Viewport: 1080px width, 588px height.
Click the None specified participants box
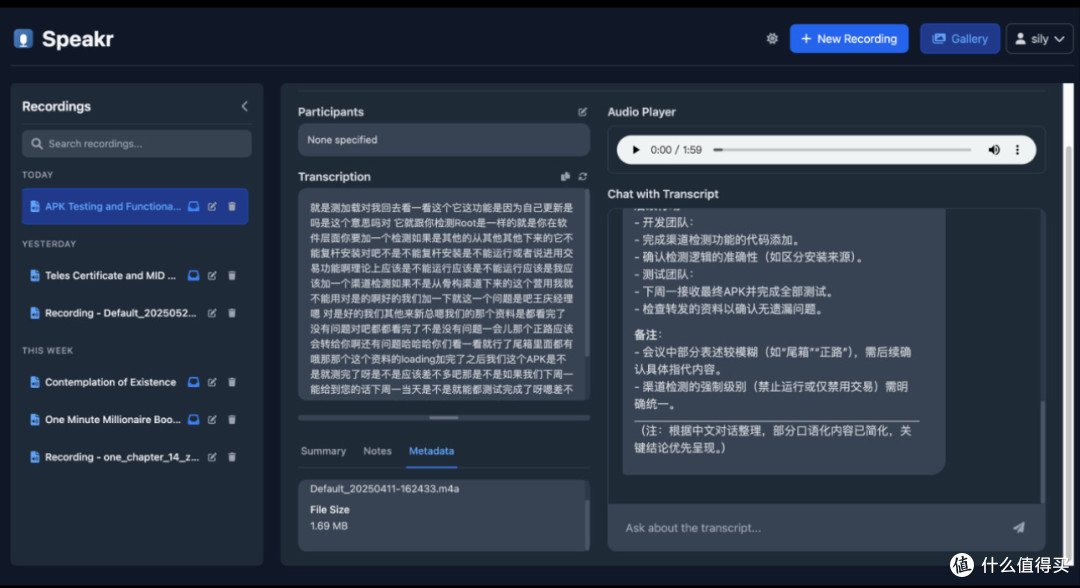444,140
